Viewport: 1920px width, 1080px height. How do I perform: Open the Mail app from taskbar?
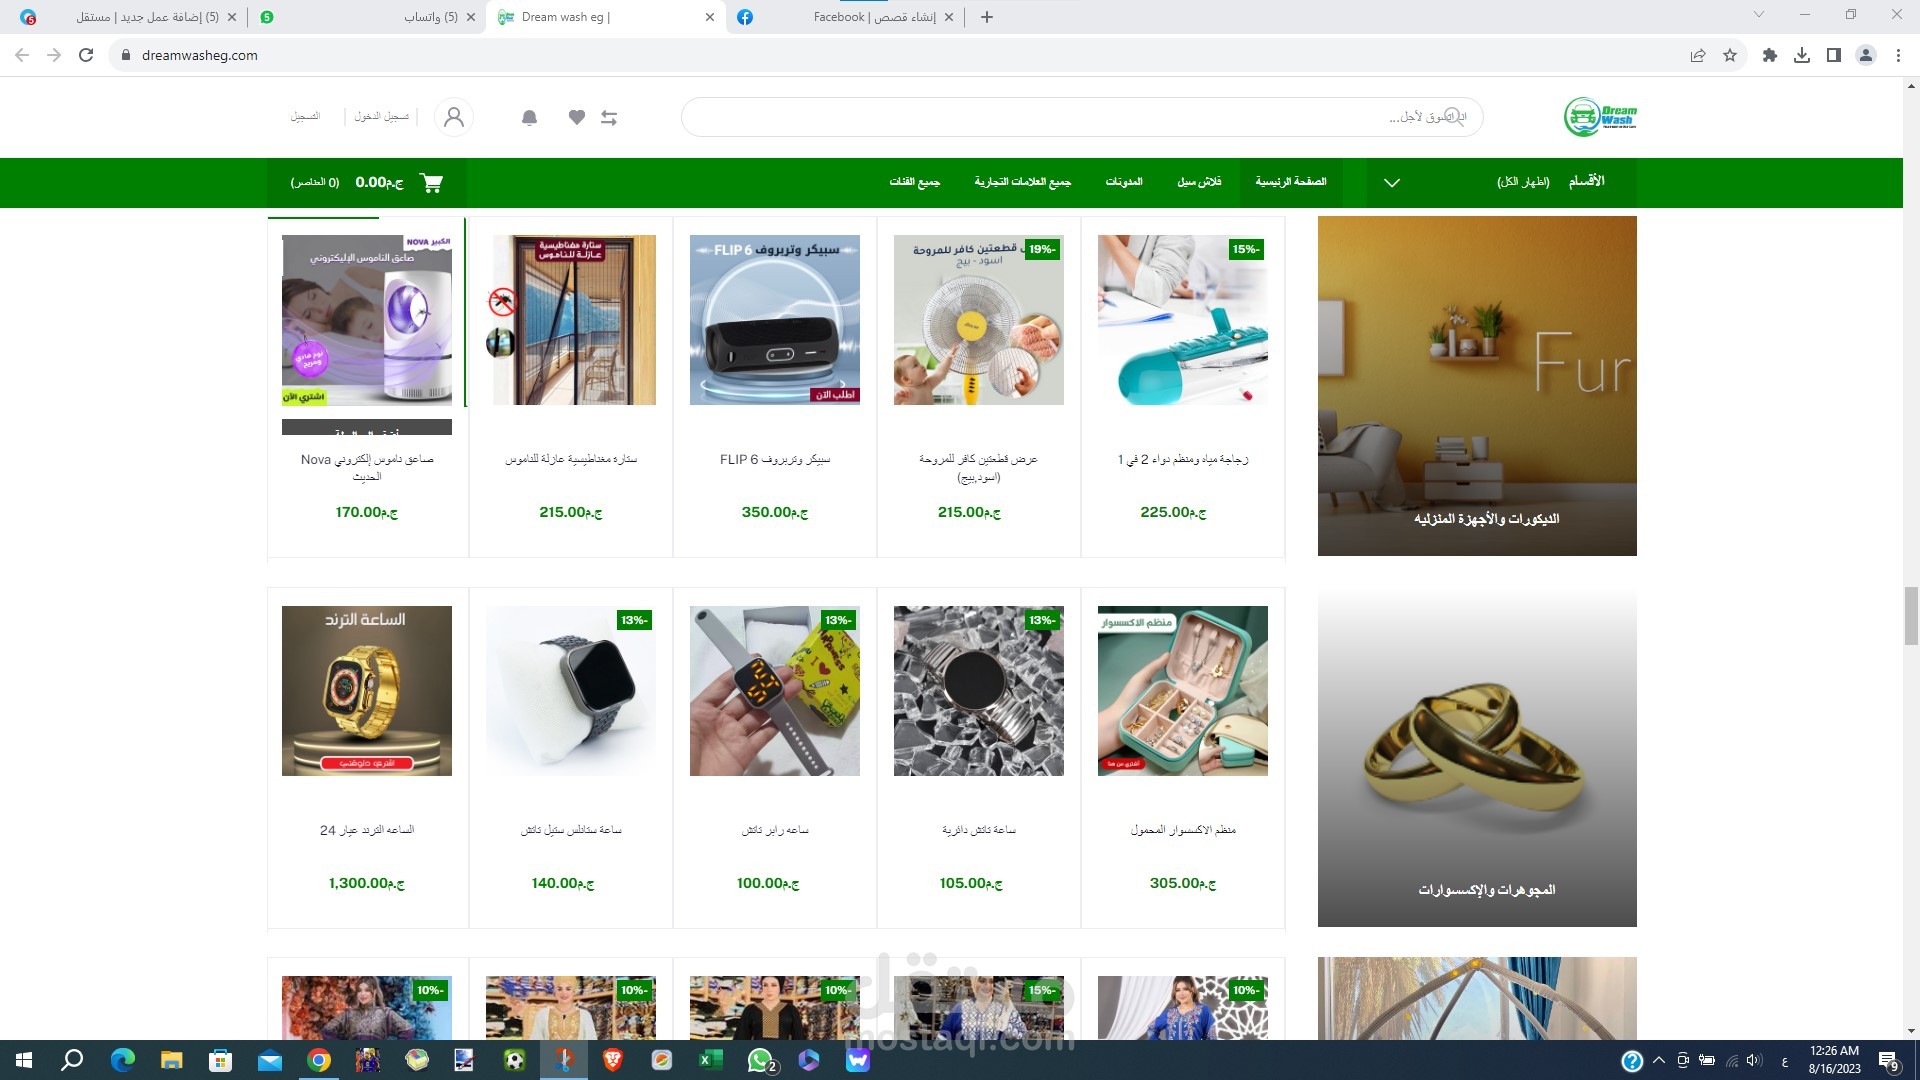click(x=270, y=1060)
